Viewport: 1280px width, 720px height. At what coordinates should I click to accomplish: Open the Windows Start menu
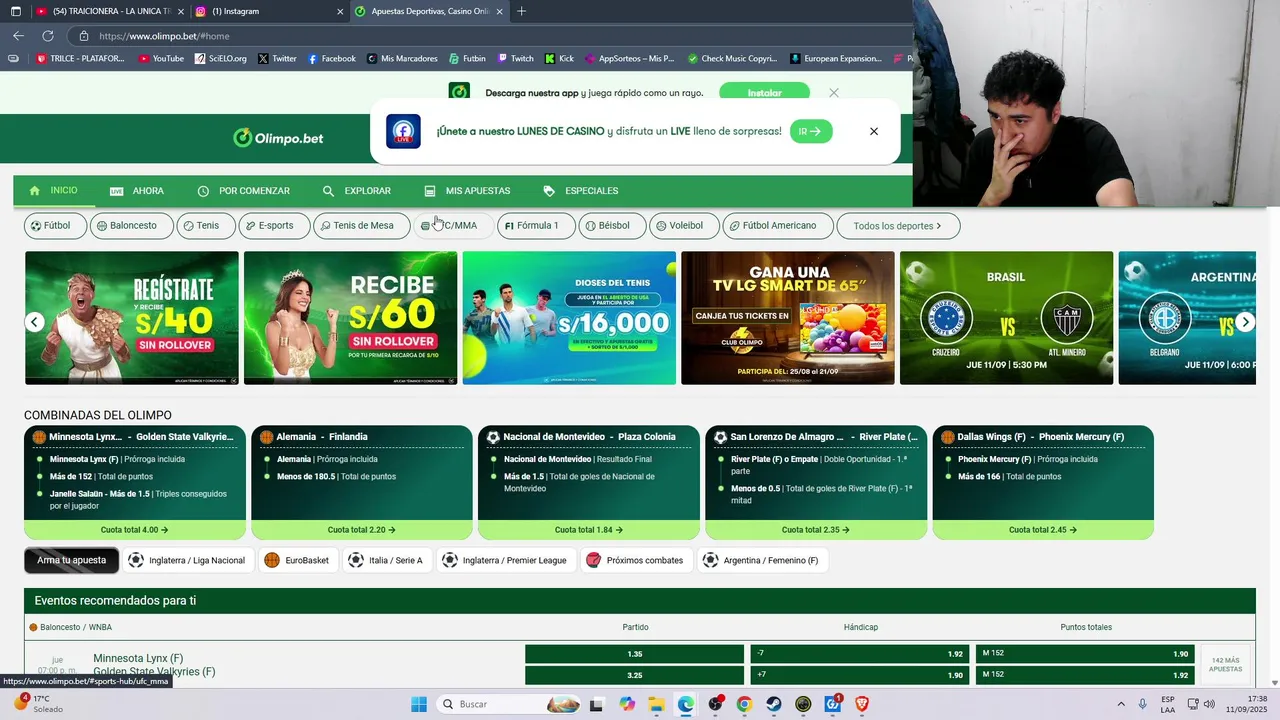pos(419,704)
